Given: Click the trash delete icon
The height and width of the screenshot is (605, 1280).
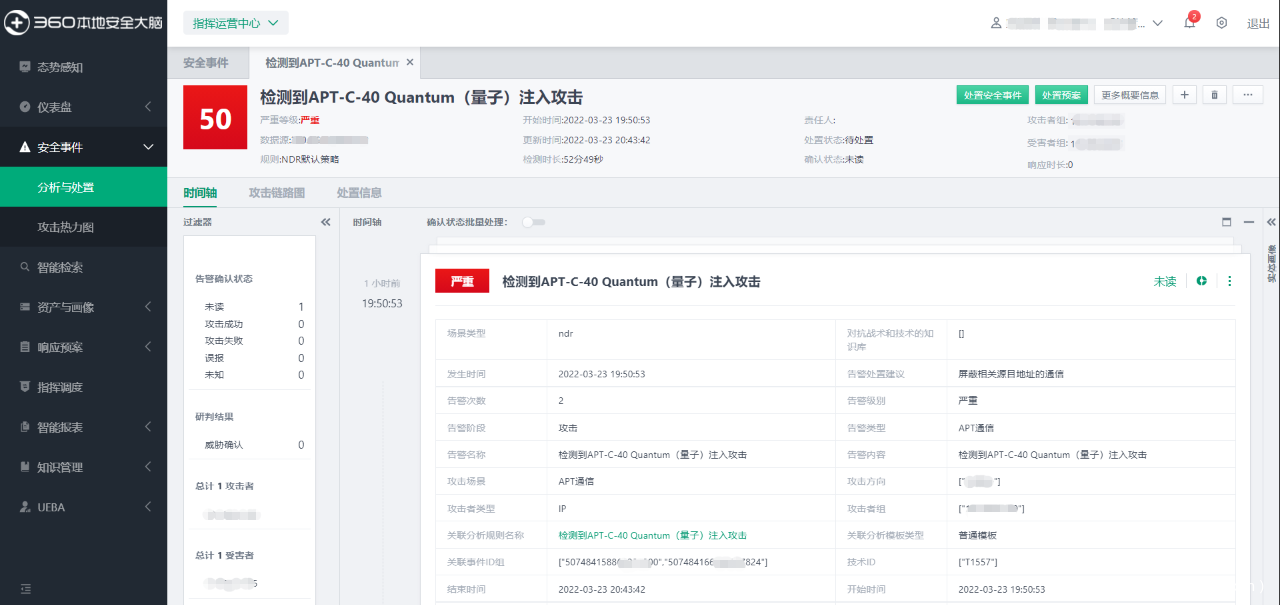Looking at the screenshot, I should click(x=1214, y=95).
